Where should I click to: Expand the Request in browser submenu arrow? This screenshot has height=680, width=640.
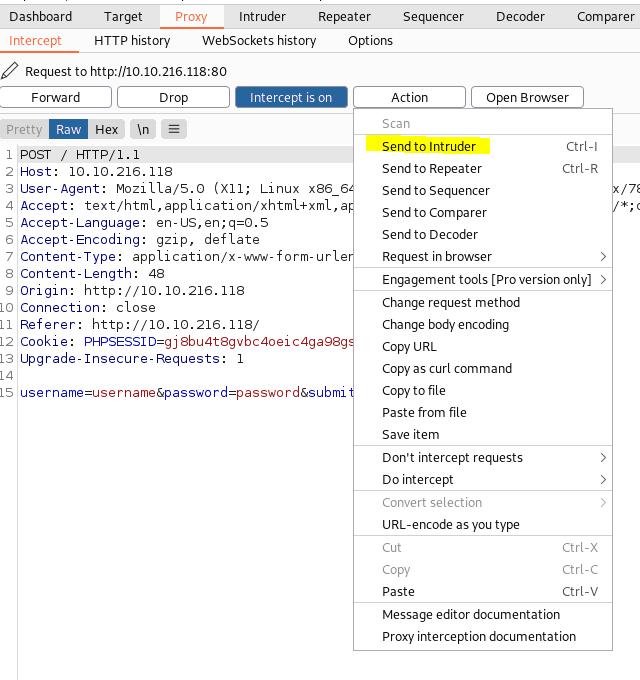603,257
